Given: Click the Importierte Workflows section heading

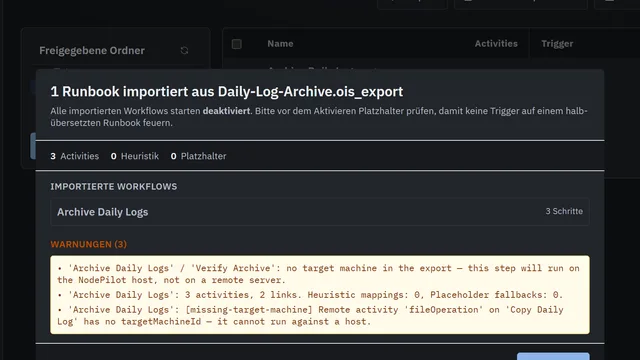Looking at the screenshot, I should [x=113, y=187].
